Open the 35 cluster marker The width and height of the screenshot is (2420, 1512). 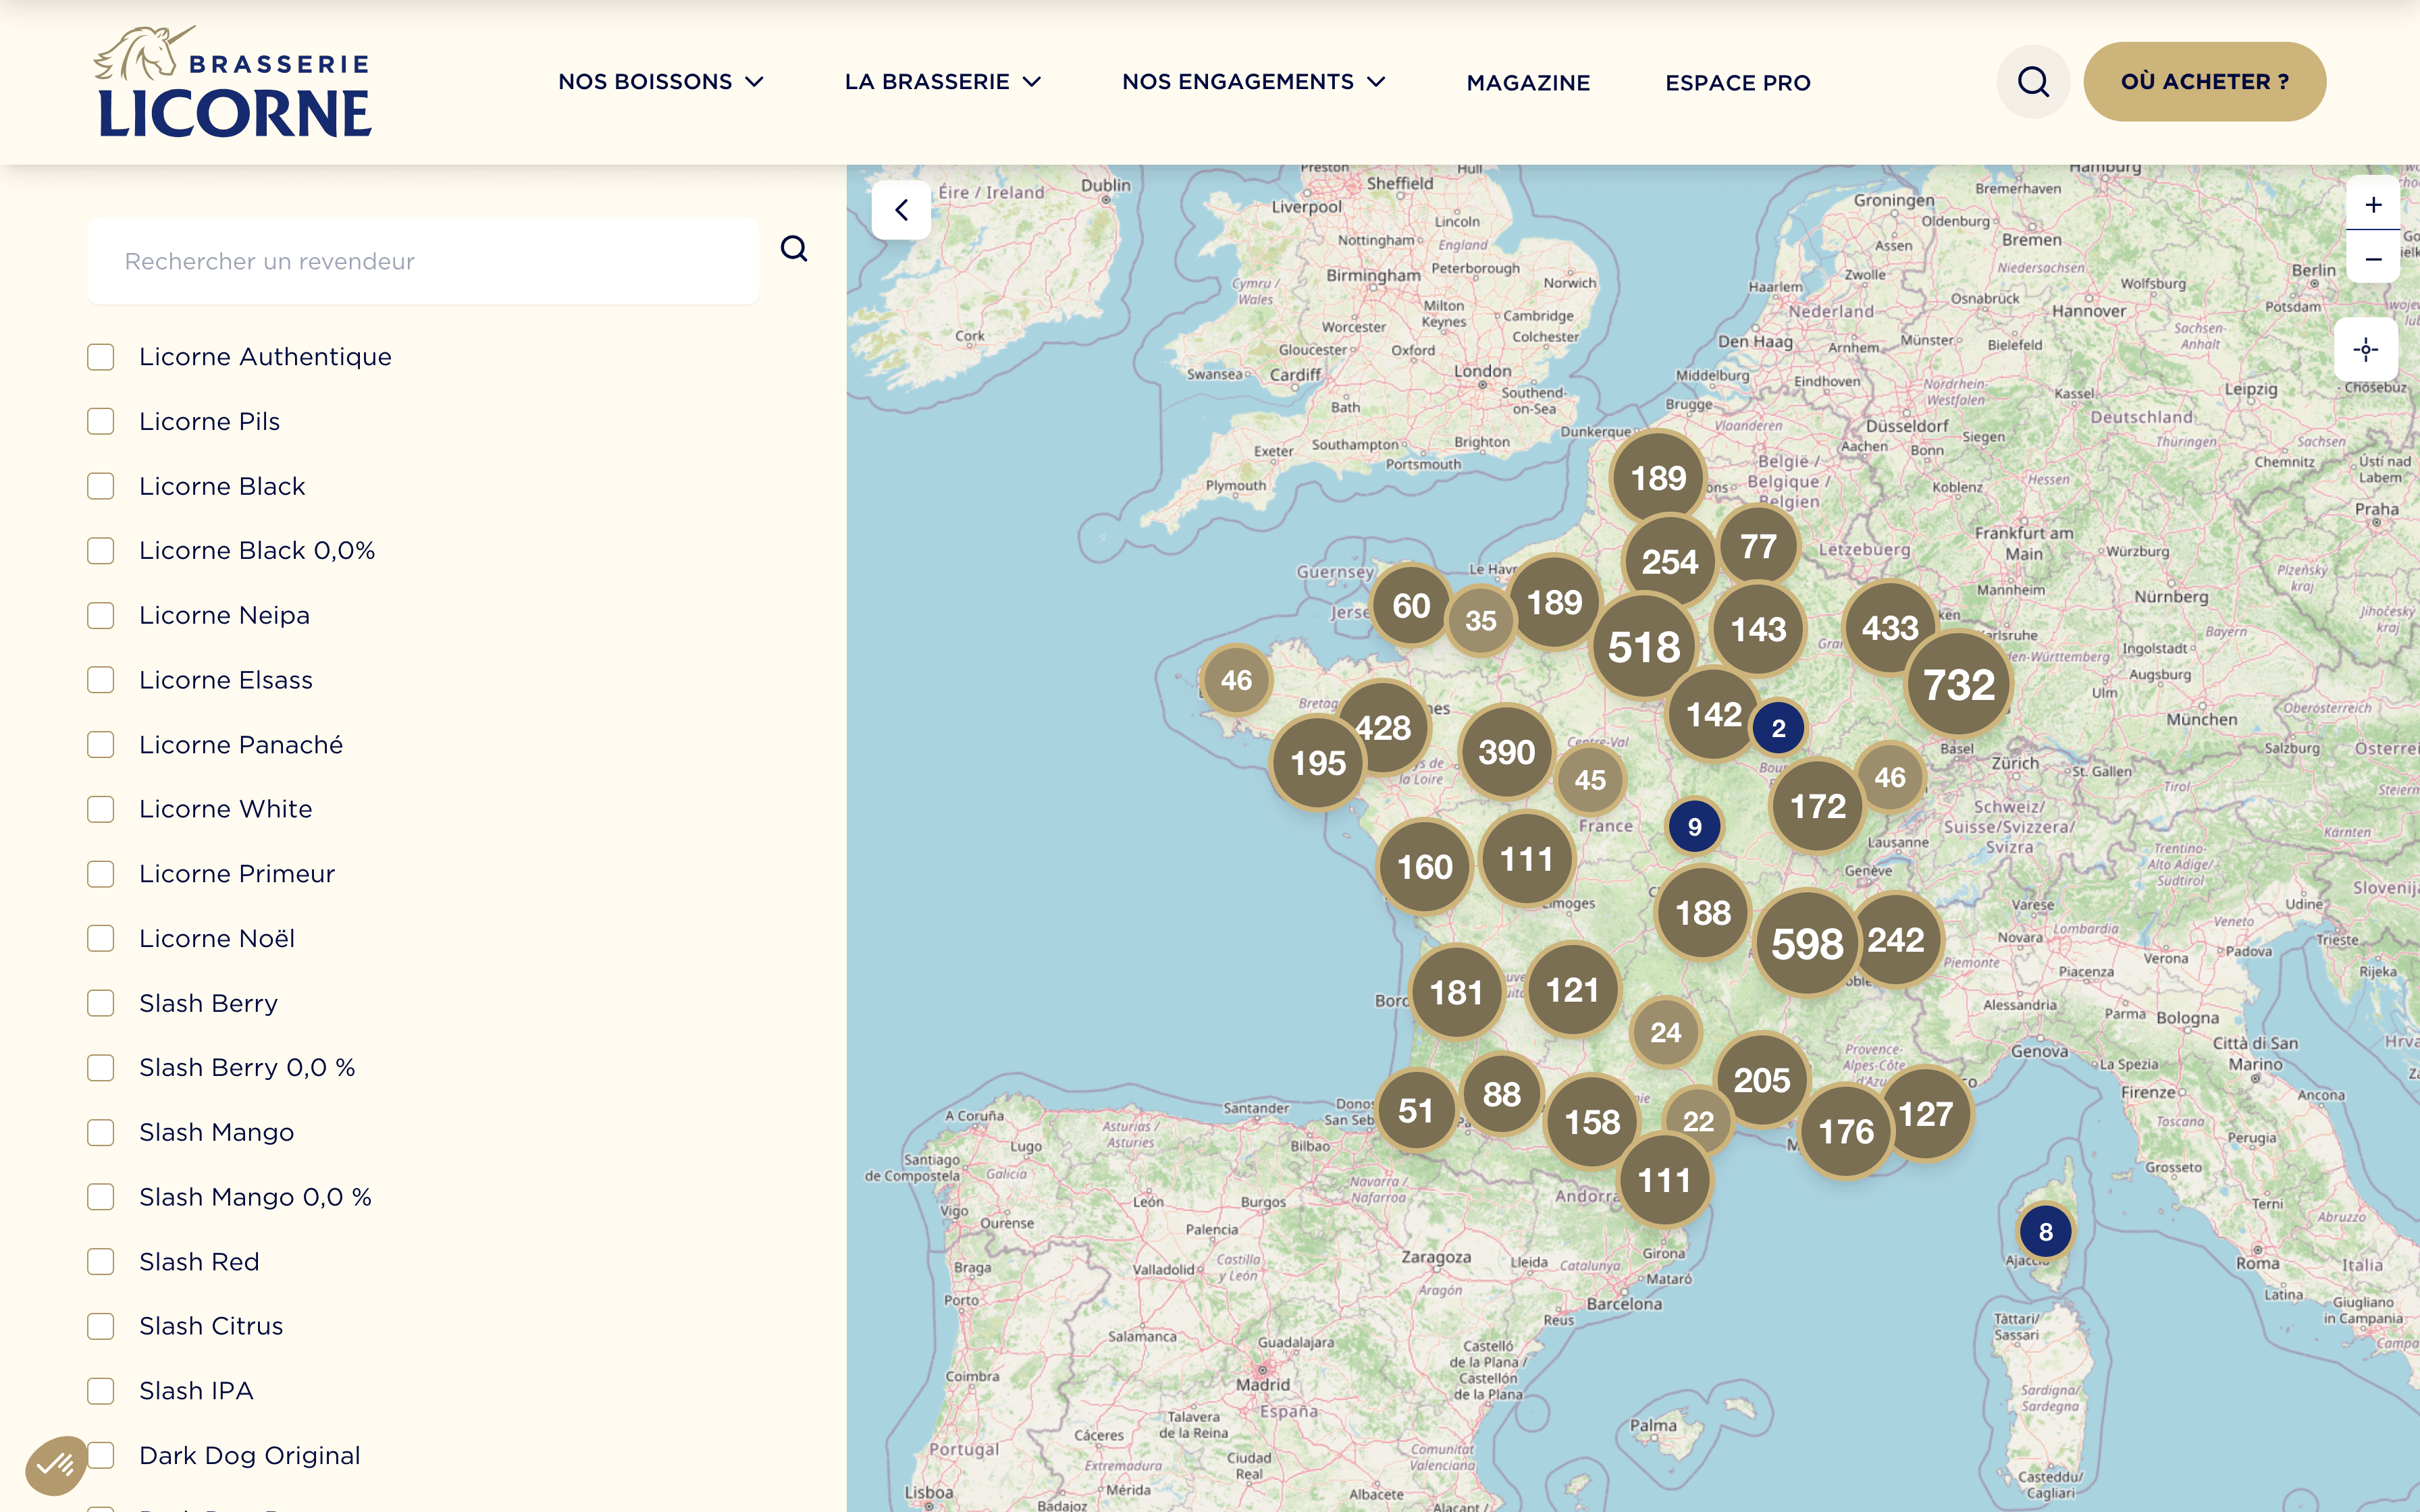(1481, 621)
